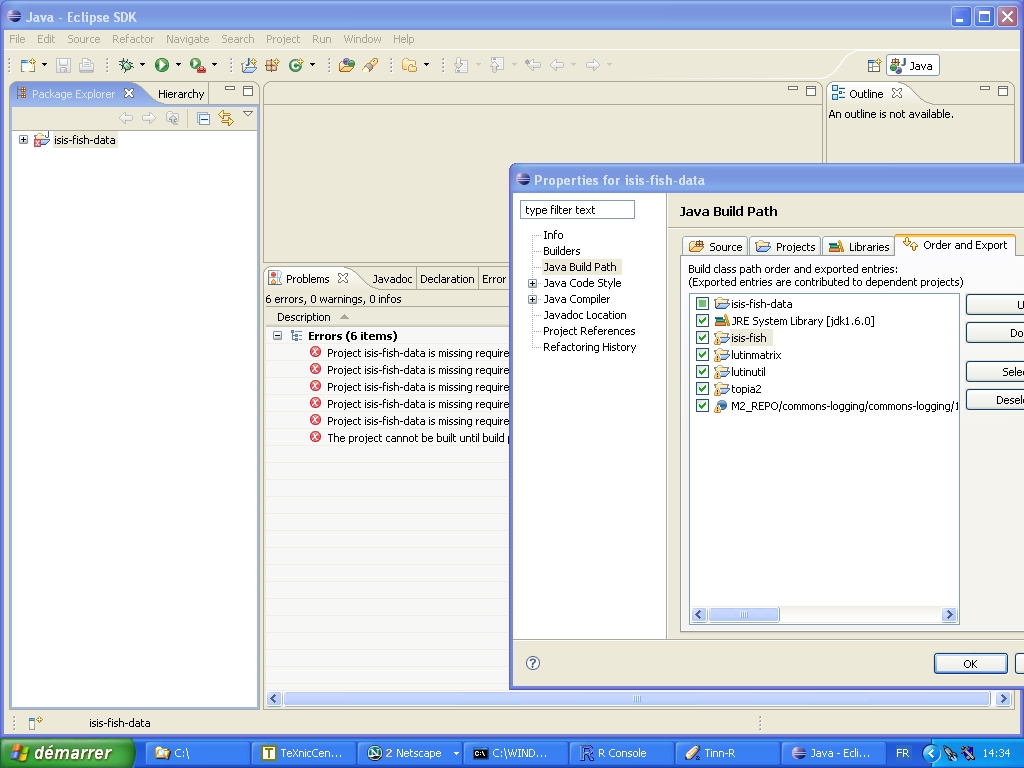The width and height of the screenshot is (1024, 768).
Task: Minimize the Outline view panel
Action: 985,89
